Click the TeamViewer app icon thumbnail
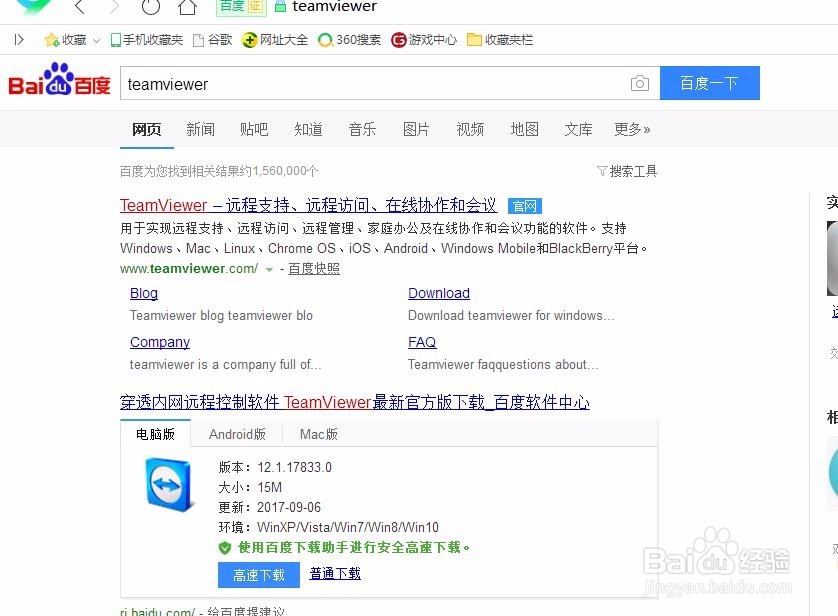Screen dimensions: 838x616 pyautogui.click(x=165, y=484)
